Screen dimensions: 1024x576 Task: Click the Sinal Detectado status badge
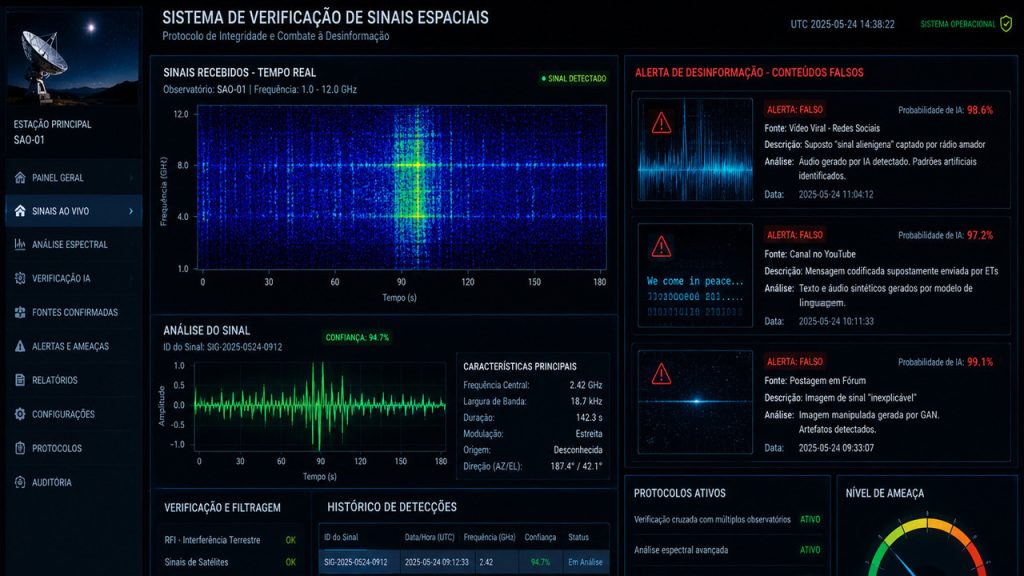[x=574, y=78]
